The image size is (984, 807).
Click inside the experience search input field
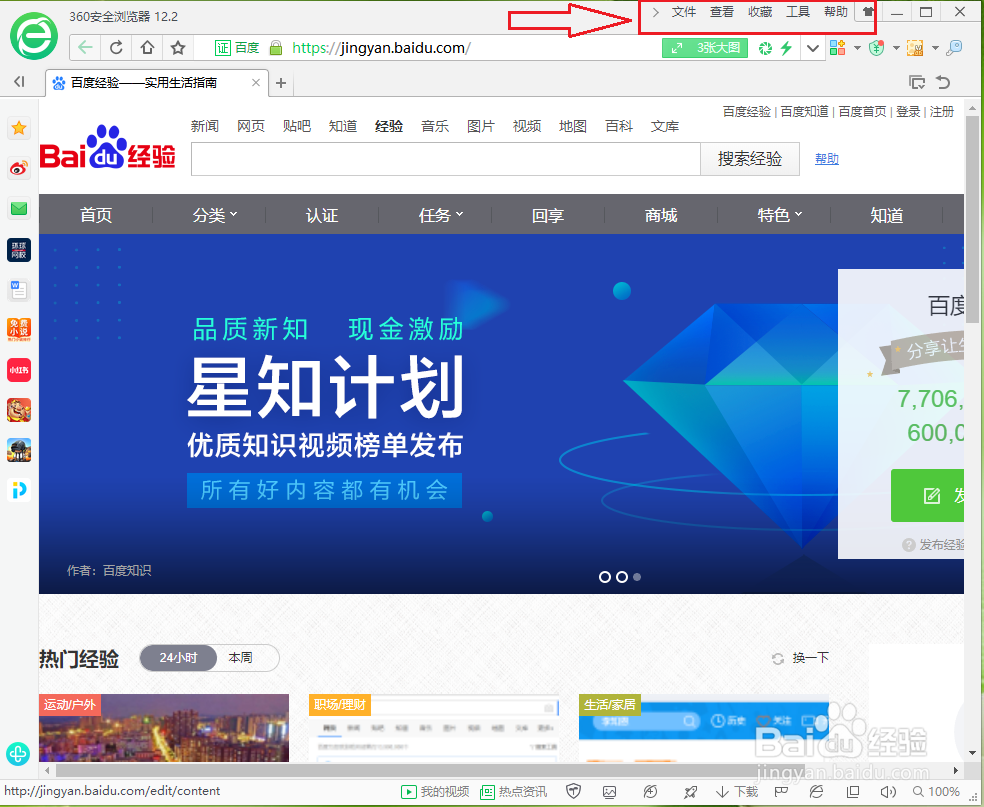point(445,159)
